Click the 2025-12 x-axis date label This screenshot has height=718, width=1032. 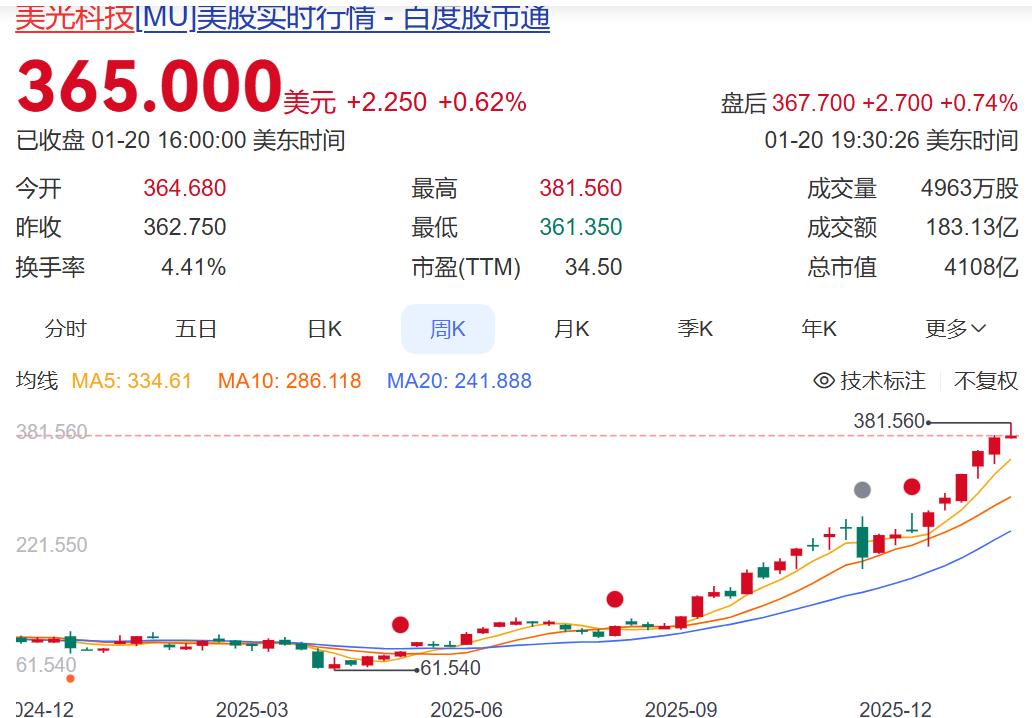coord(896,709)
